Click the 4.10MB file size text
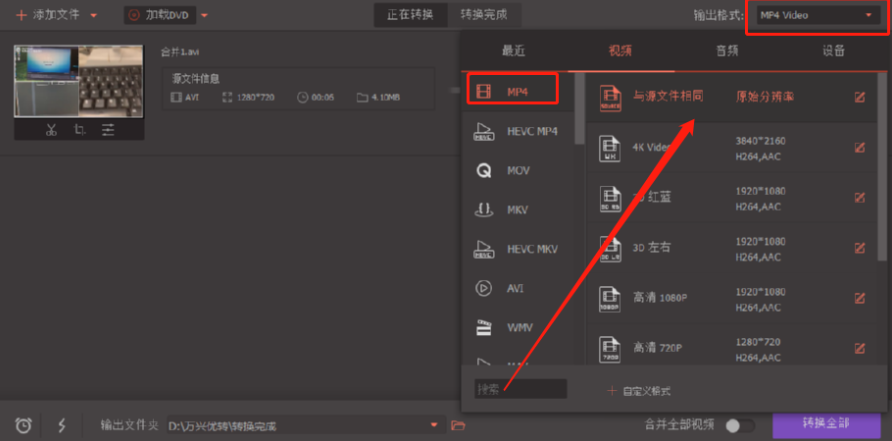The height and width of the screenshot is (441, 892). (385, 97)
